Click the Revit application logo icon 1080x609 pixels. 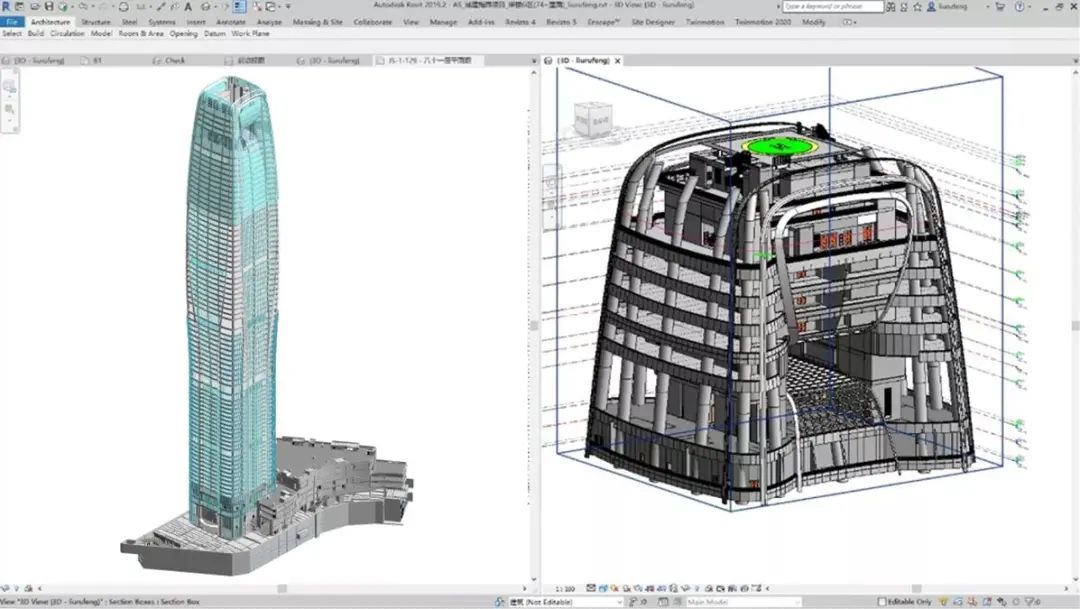click(x=7, y=7)
